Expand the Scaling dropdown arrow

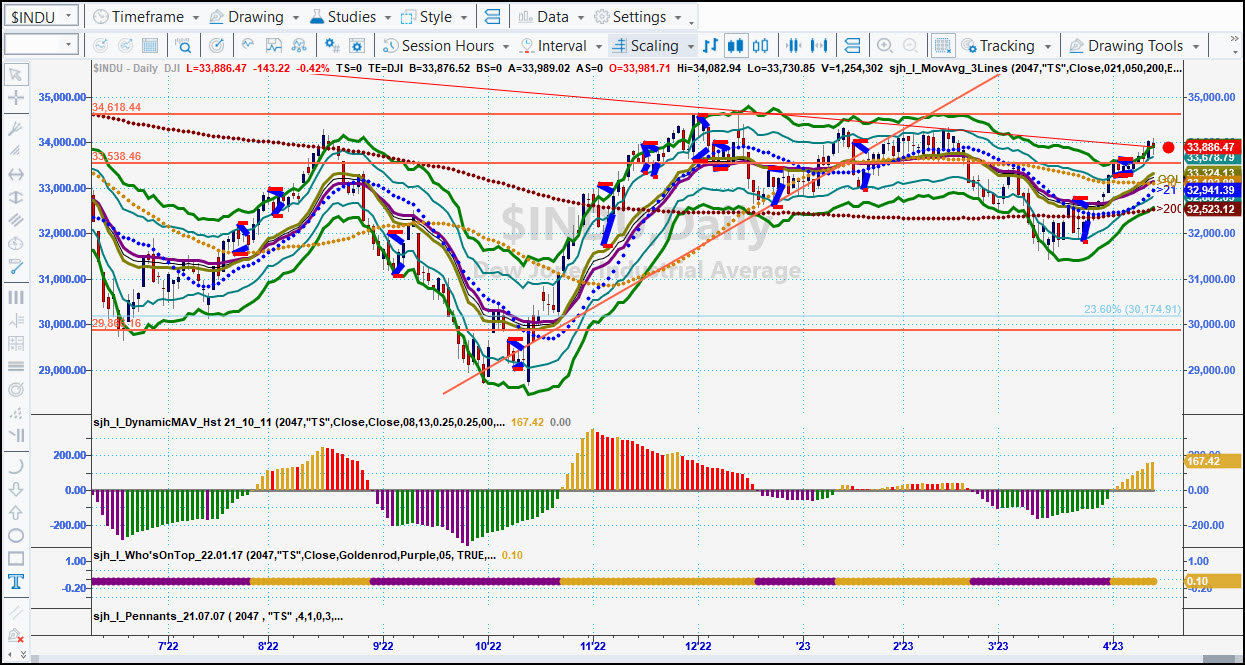tap(690, 46)
